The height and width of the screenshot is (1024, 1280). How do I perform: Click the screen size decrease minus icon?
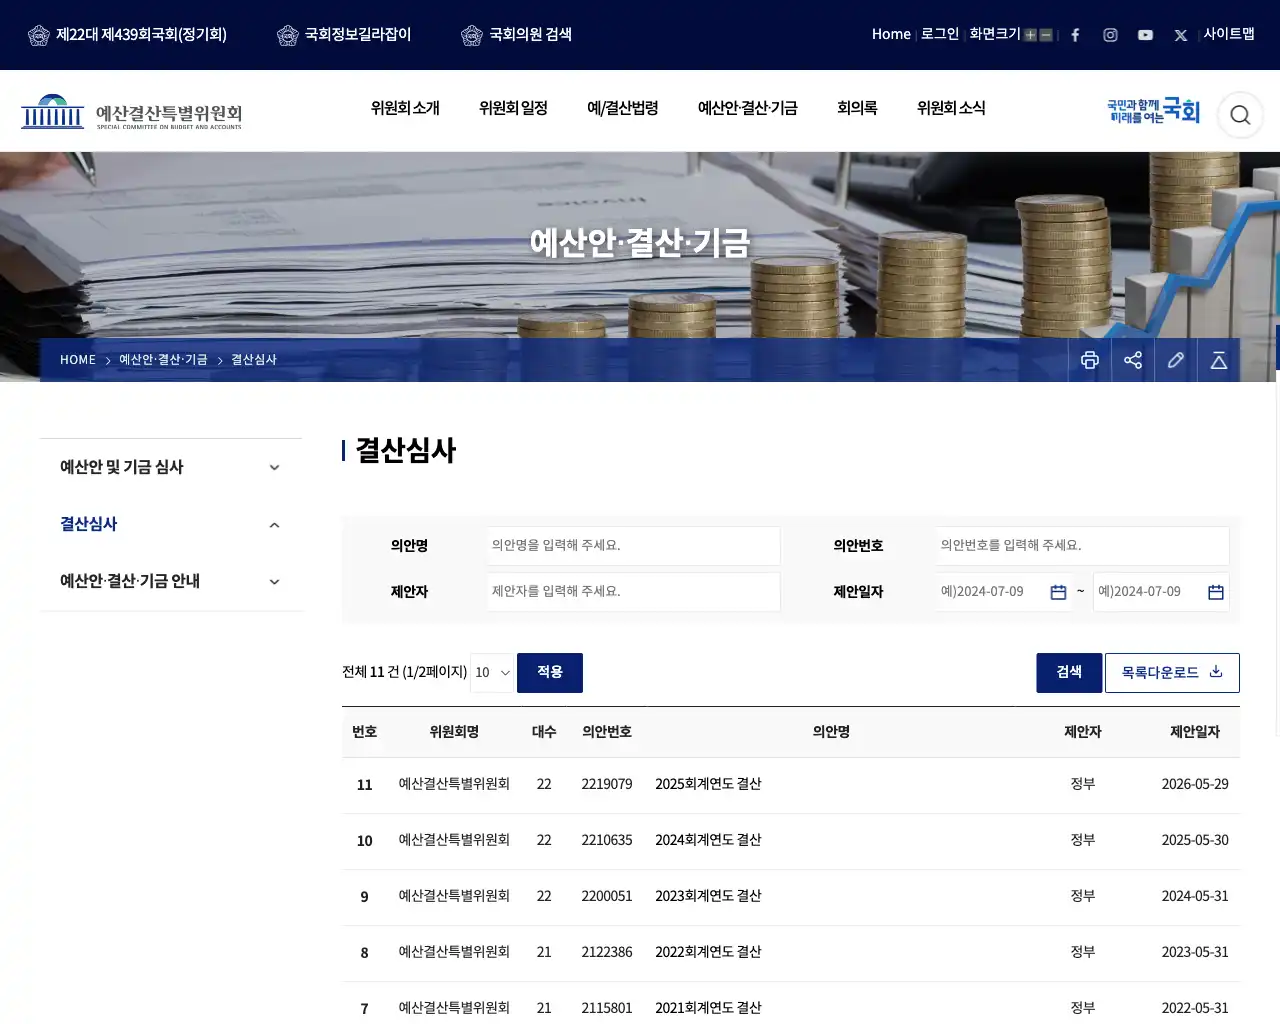[x=1046, y=35]
